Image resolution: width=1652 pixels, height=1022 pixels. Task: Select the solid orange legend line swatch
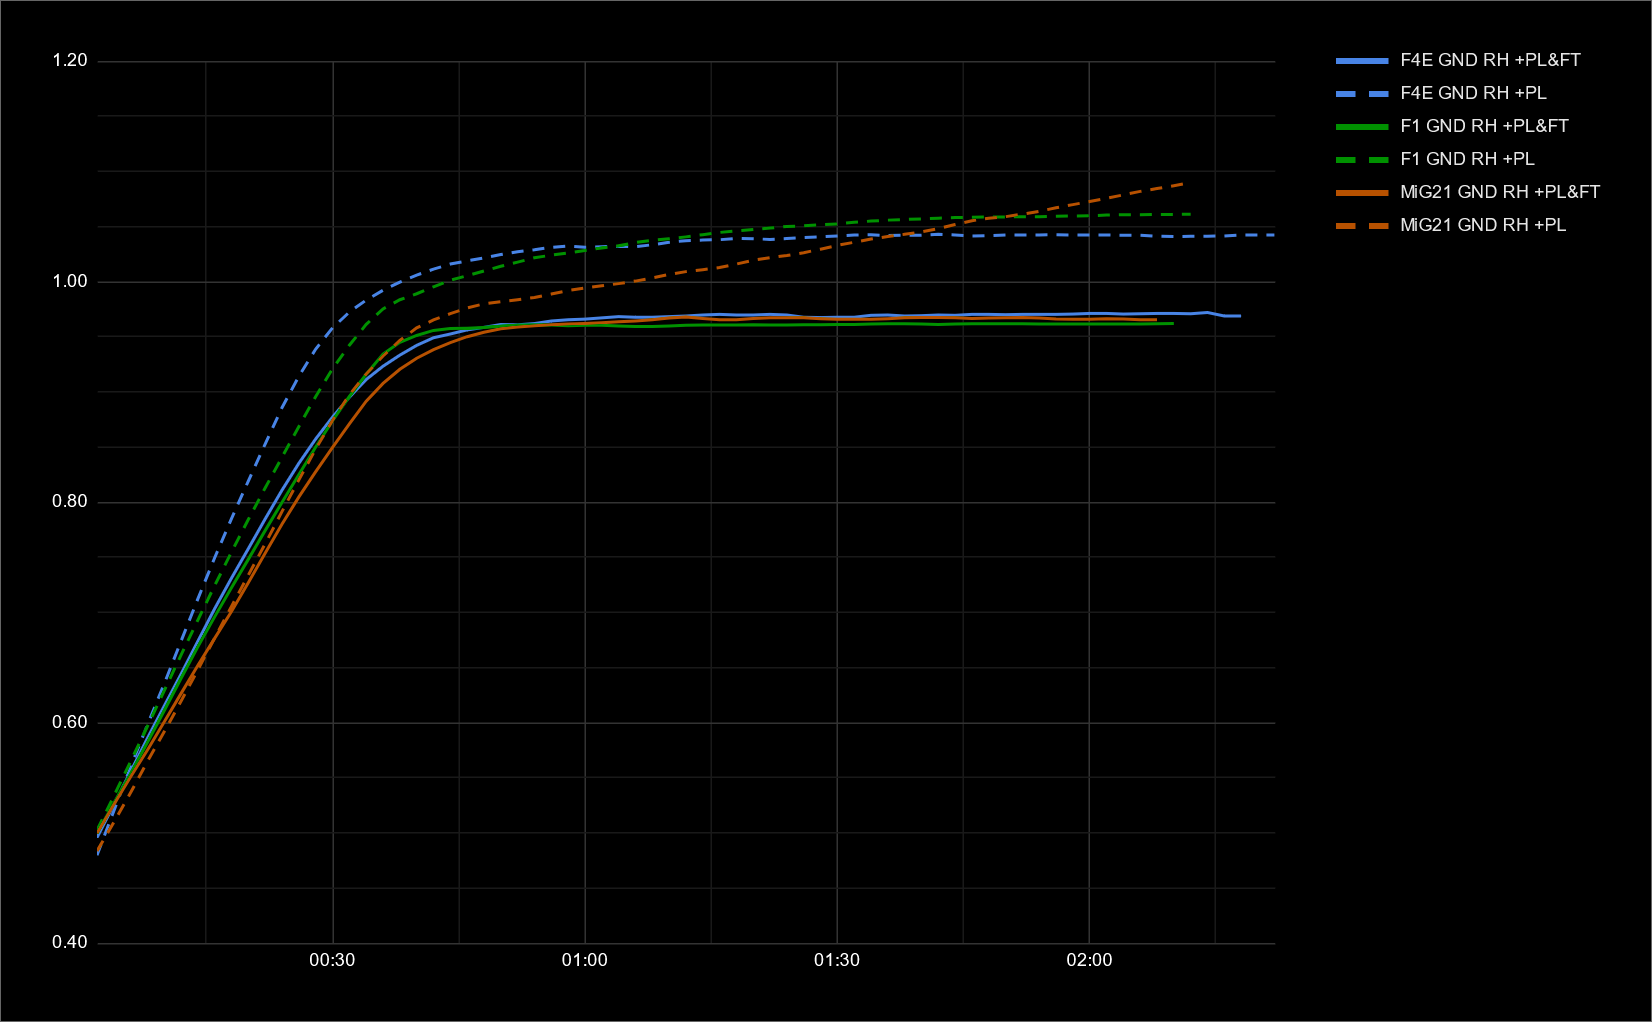pyautogui.click(x=1362, y=193)
